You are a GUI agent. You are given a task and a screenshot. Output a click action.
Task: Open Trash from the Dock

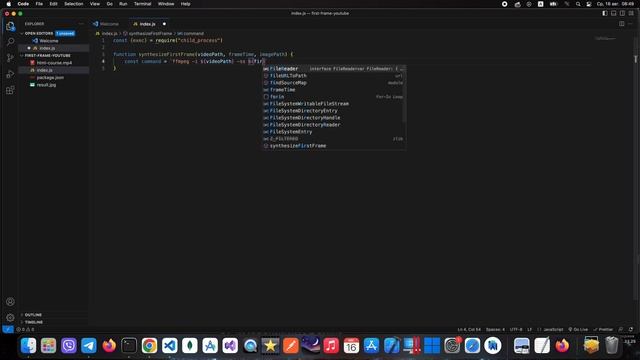[x=611, y=345]
